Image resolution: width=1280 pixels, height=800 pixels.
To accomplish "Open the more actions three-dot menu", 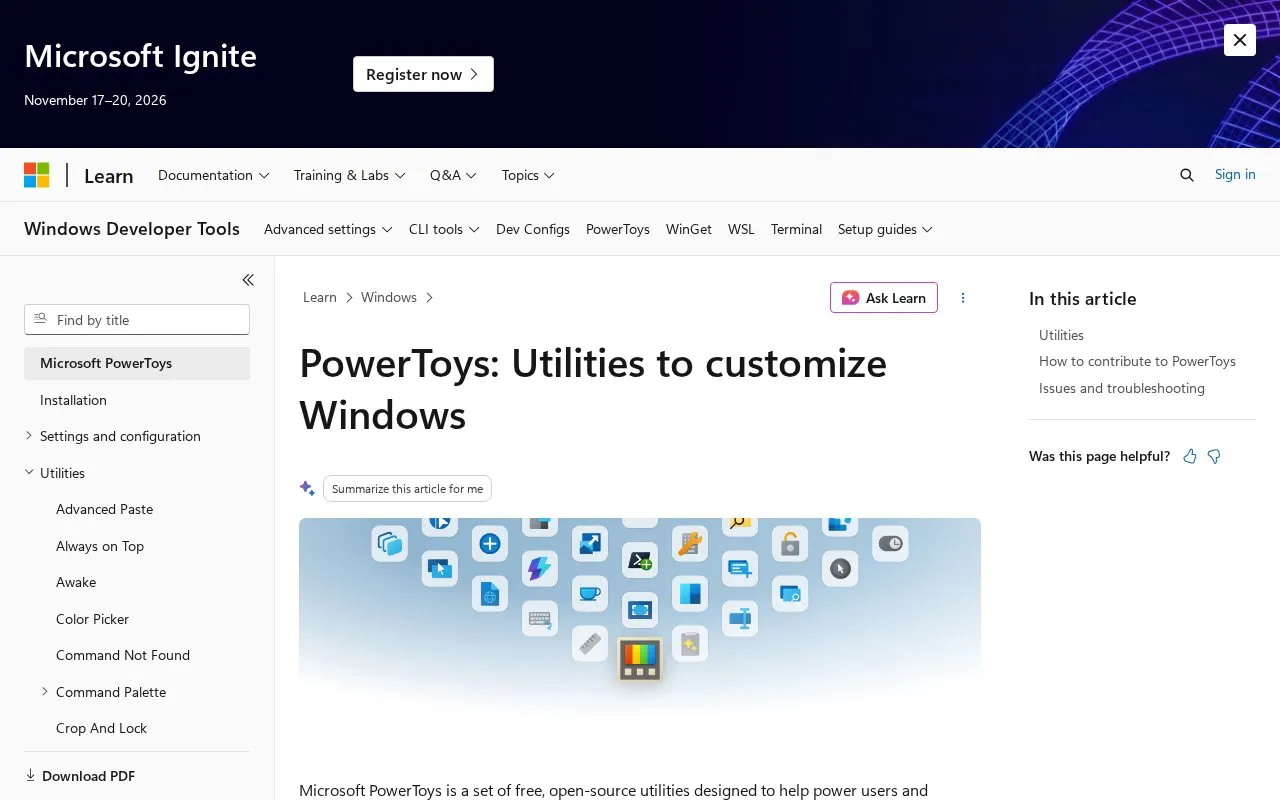I will [963, 298].
